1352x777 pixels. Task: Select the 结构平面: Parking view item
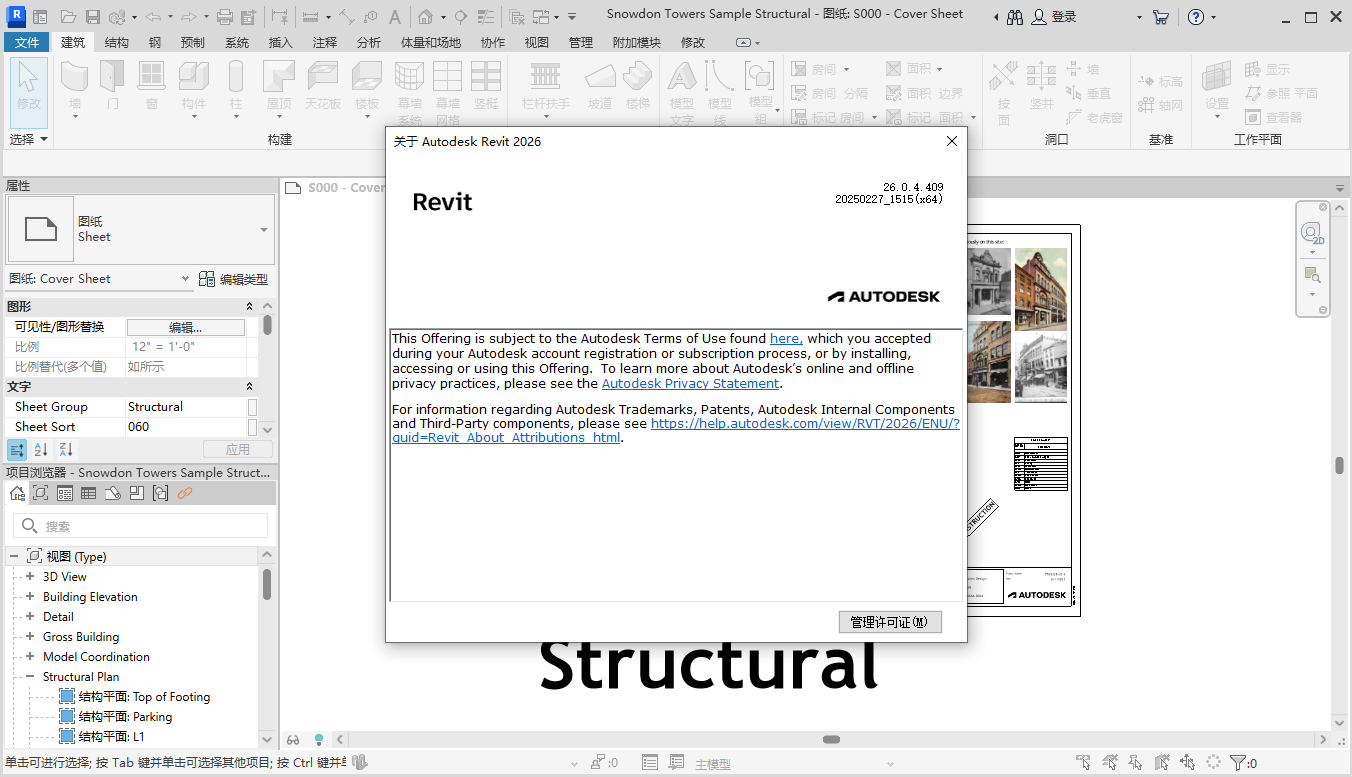click(125, 717)
